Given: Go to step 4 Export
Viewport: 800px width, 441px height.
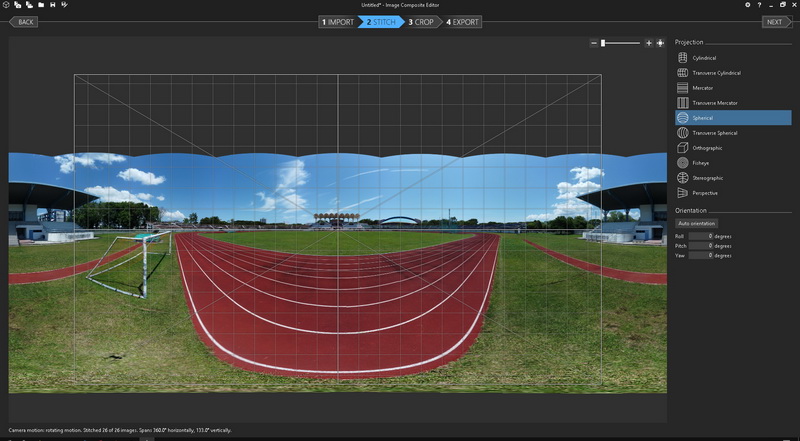Looking at the screenshot, I should pos(462,22).
